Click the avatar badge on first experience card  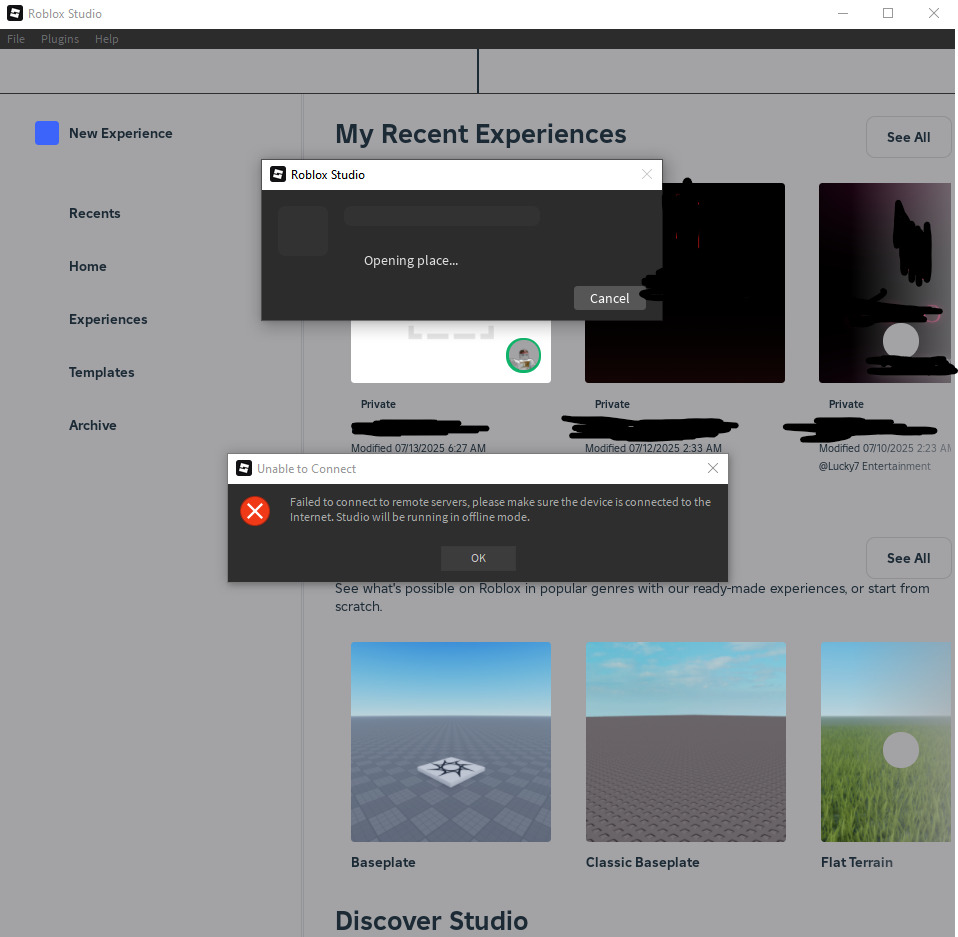[x=524, y=355]
